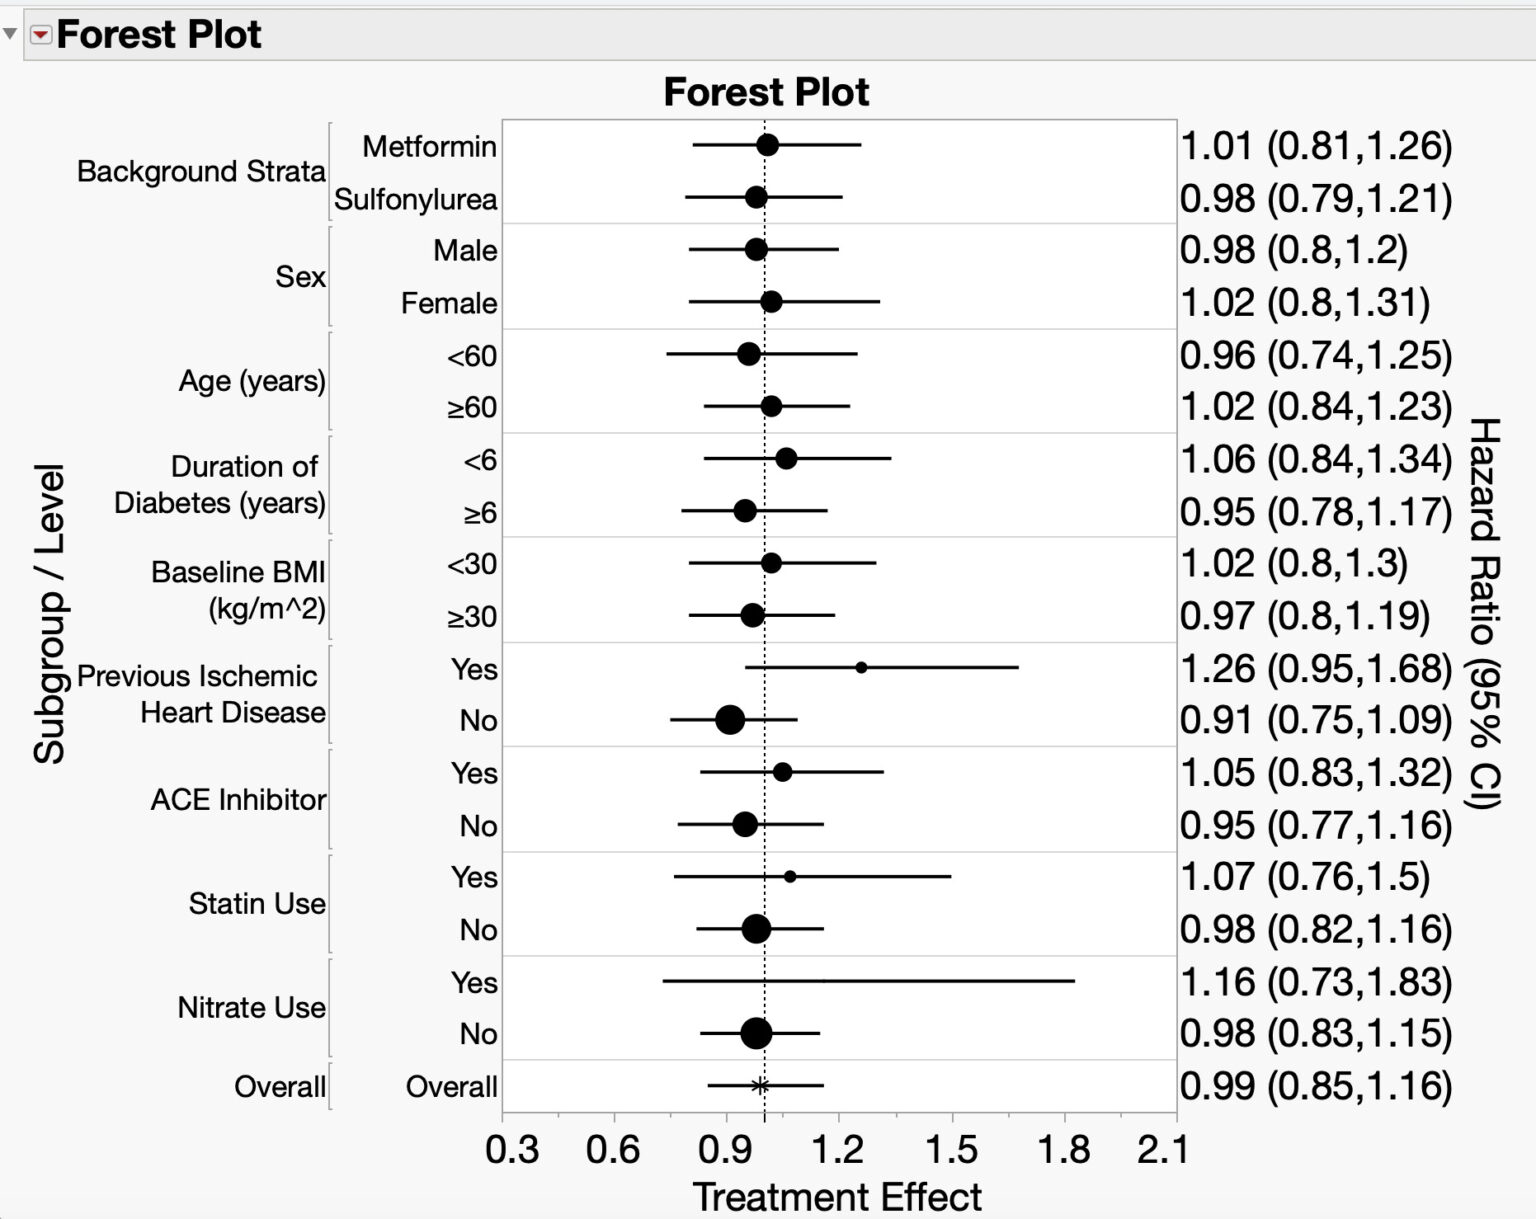The width and height of the screenshot is (1536, 1219).
Task: Click the Previous Ischemic Heart Disease Yes marker
Action: pyautogui.click(x=861, y=667)
